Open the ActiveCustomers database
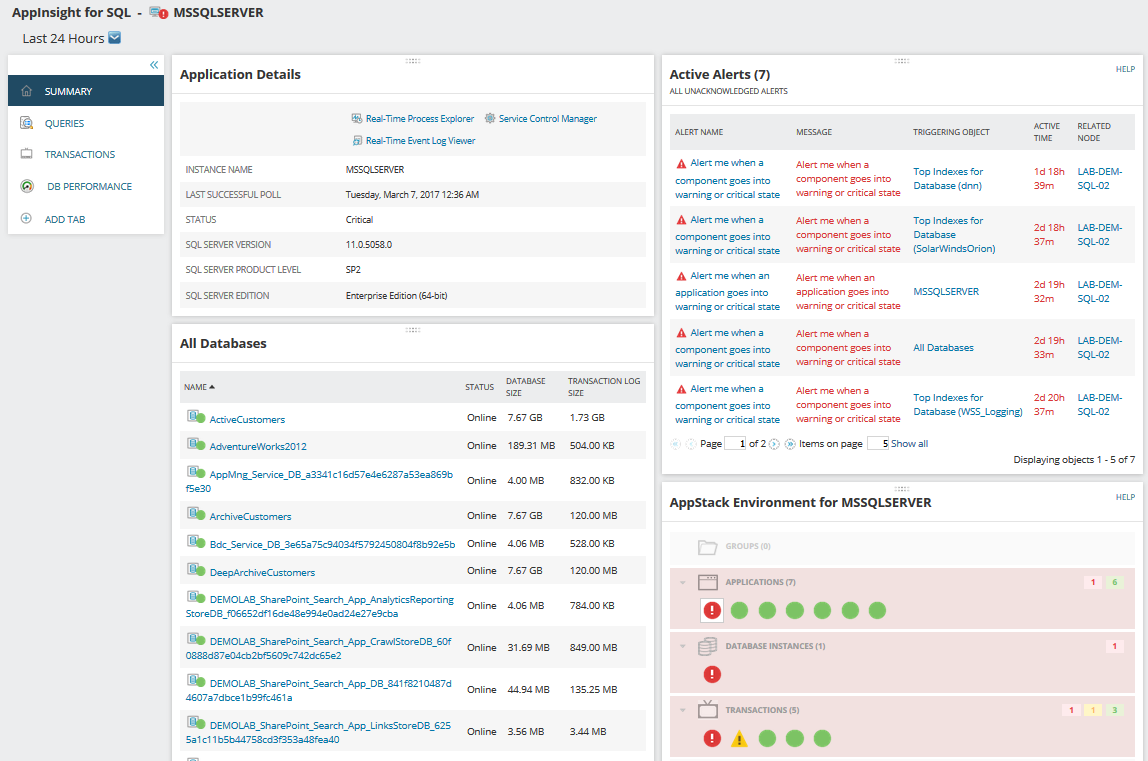This screenshot has width=1148, height=761. click(247, 420)
